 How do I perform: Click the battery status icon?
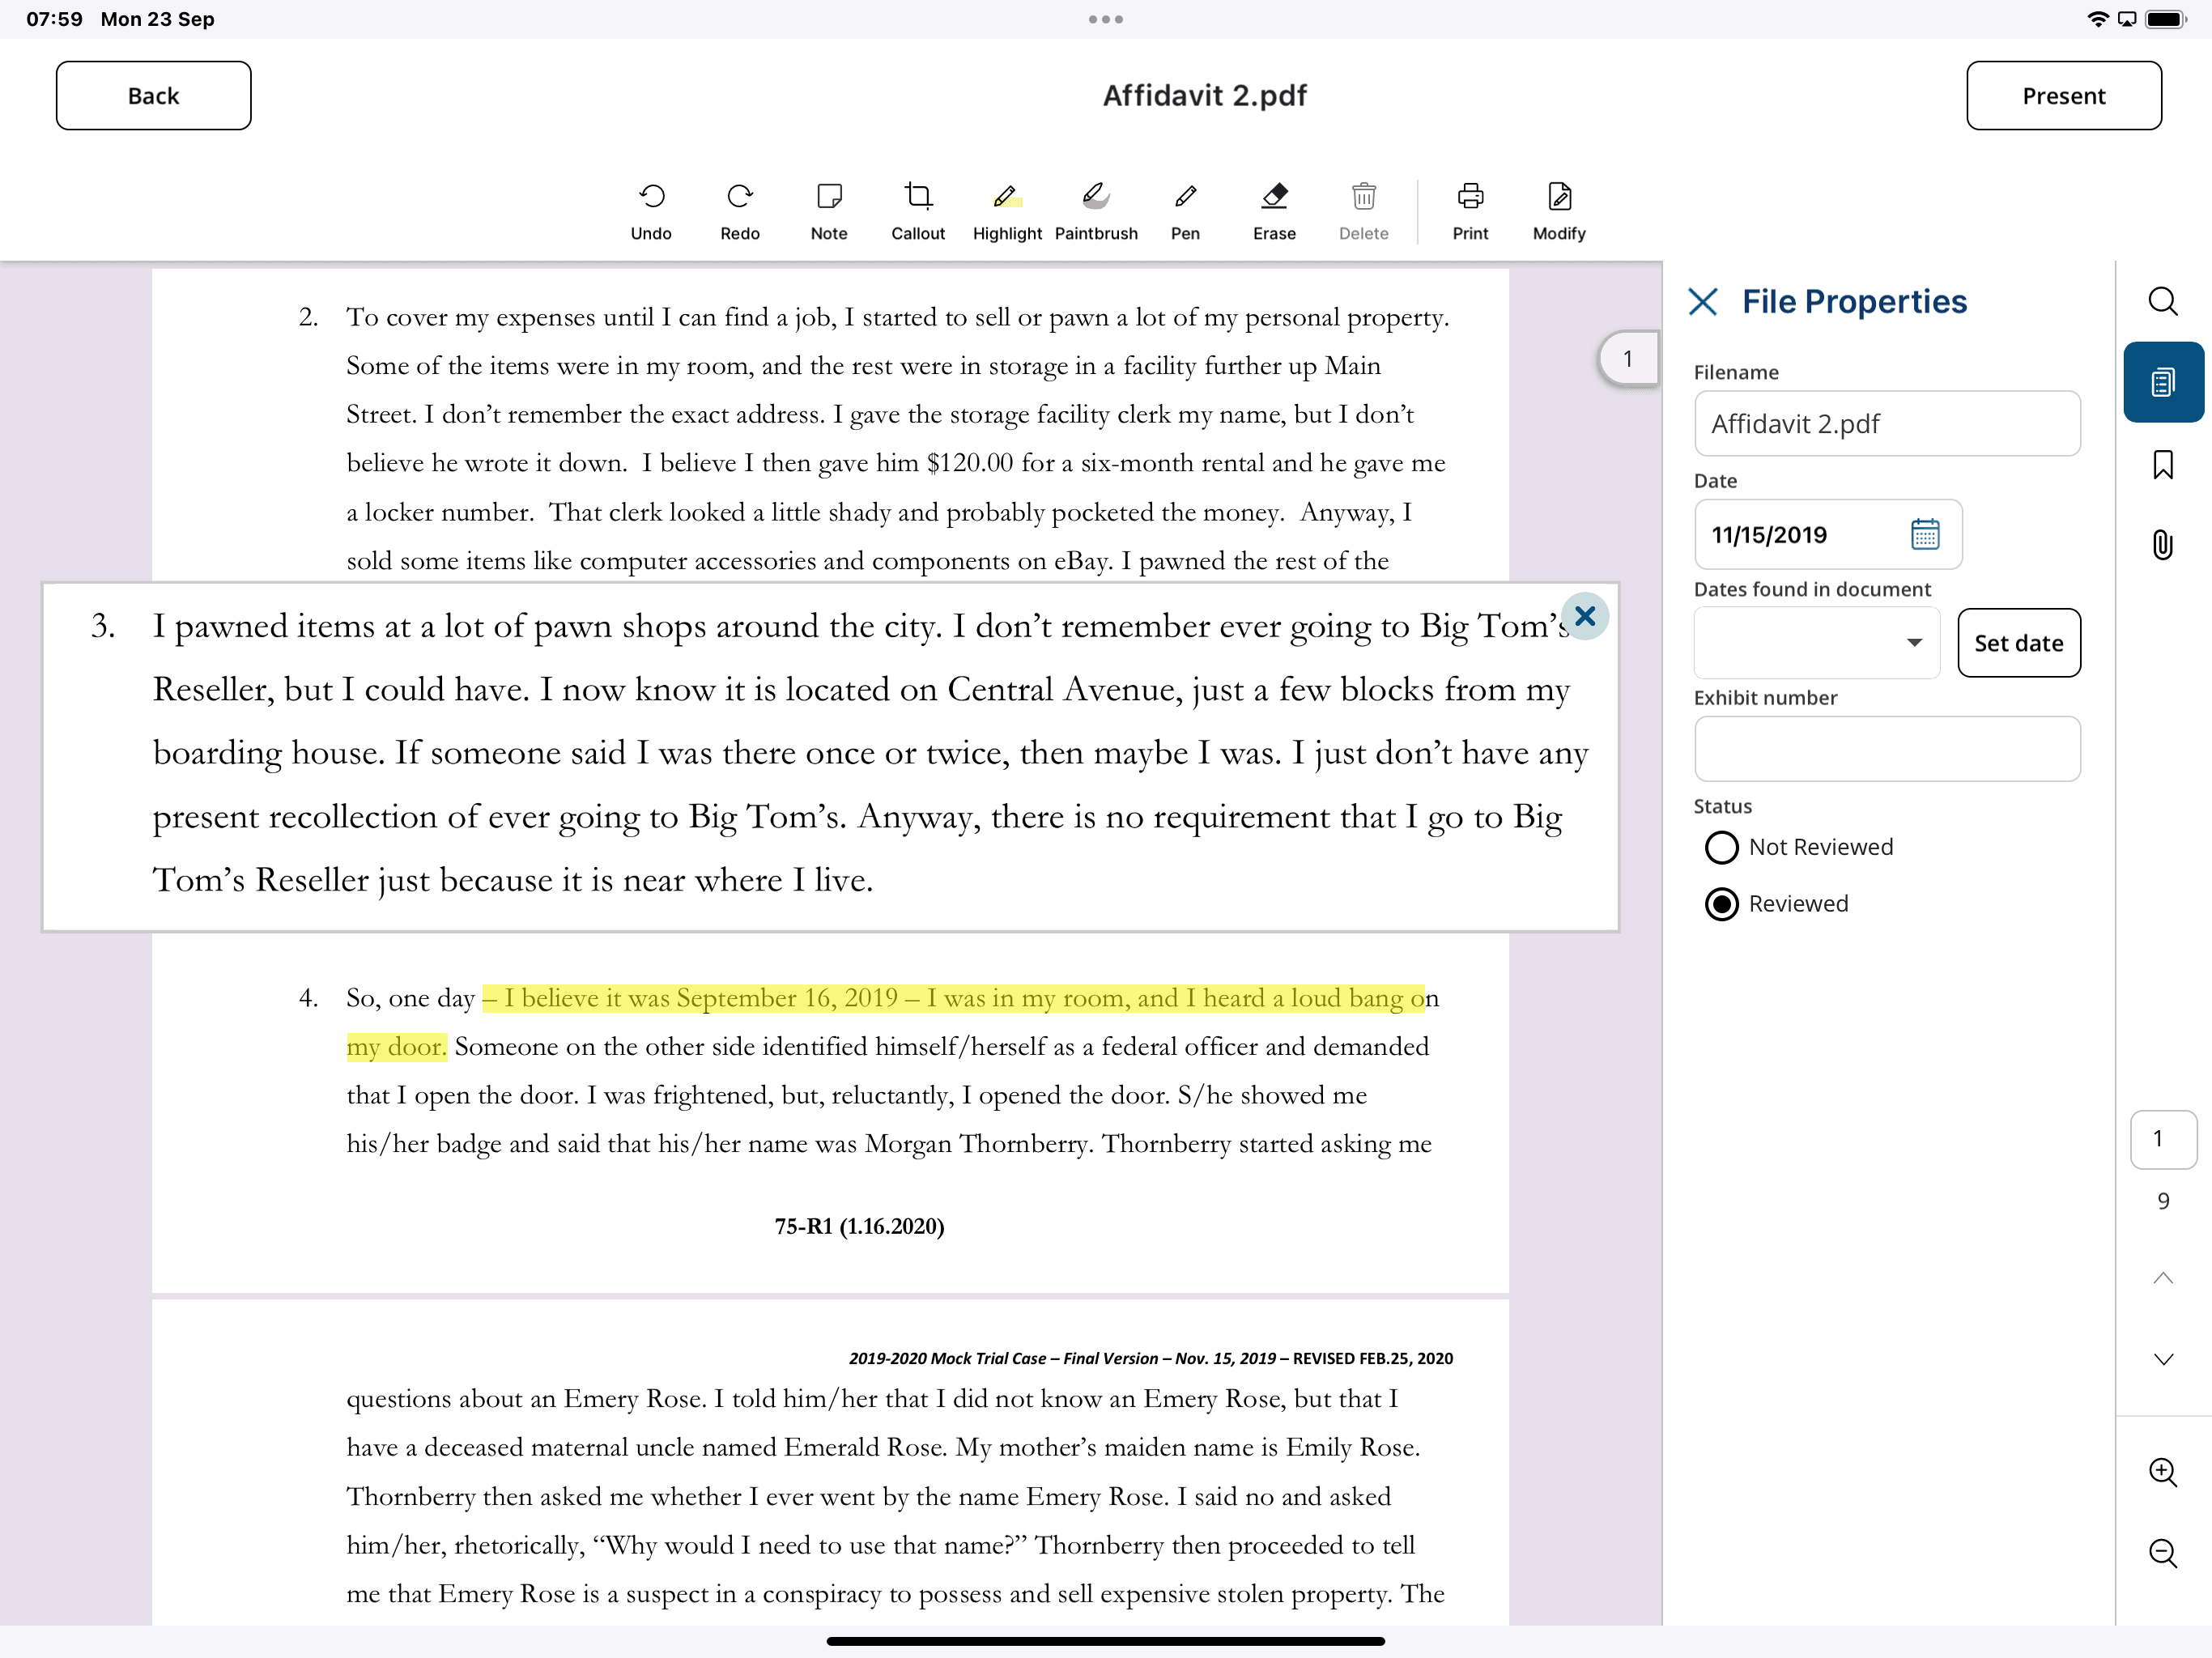coord(2166,19)
